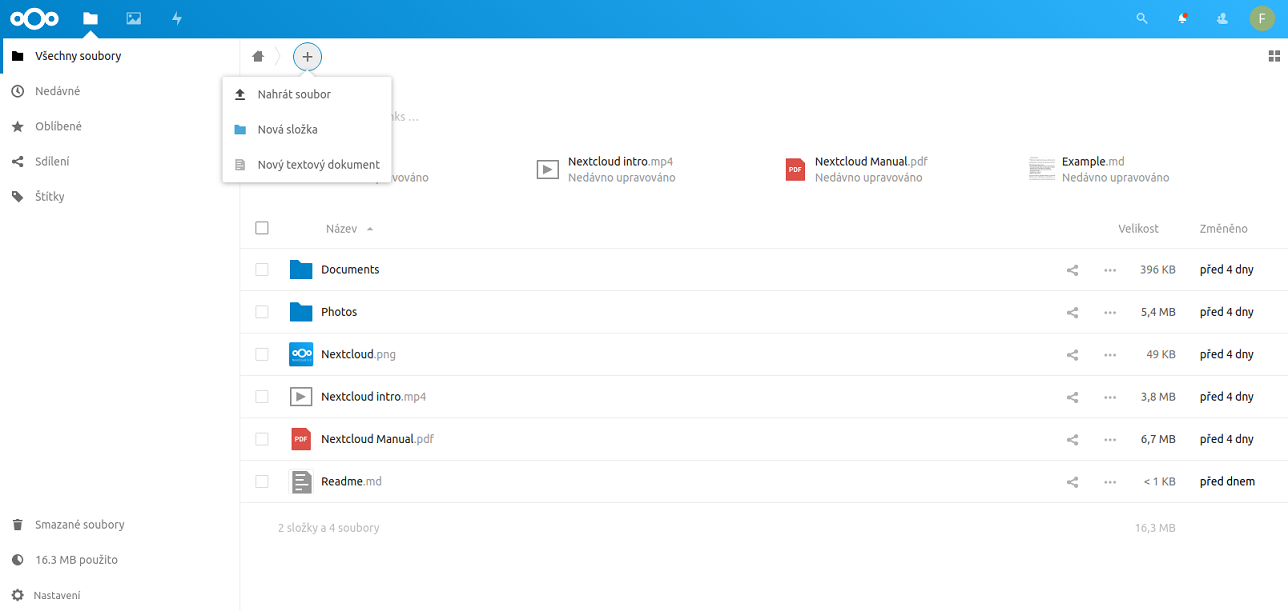The image size is (1288, 611).
Task: Open the user avatar menu
Action: tap(1261, 18)
